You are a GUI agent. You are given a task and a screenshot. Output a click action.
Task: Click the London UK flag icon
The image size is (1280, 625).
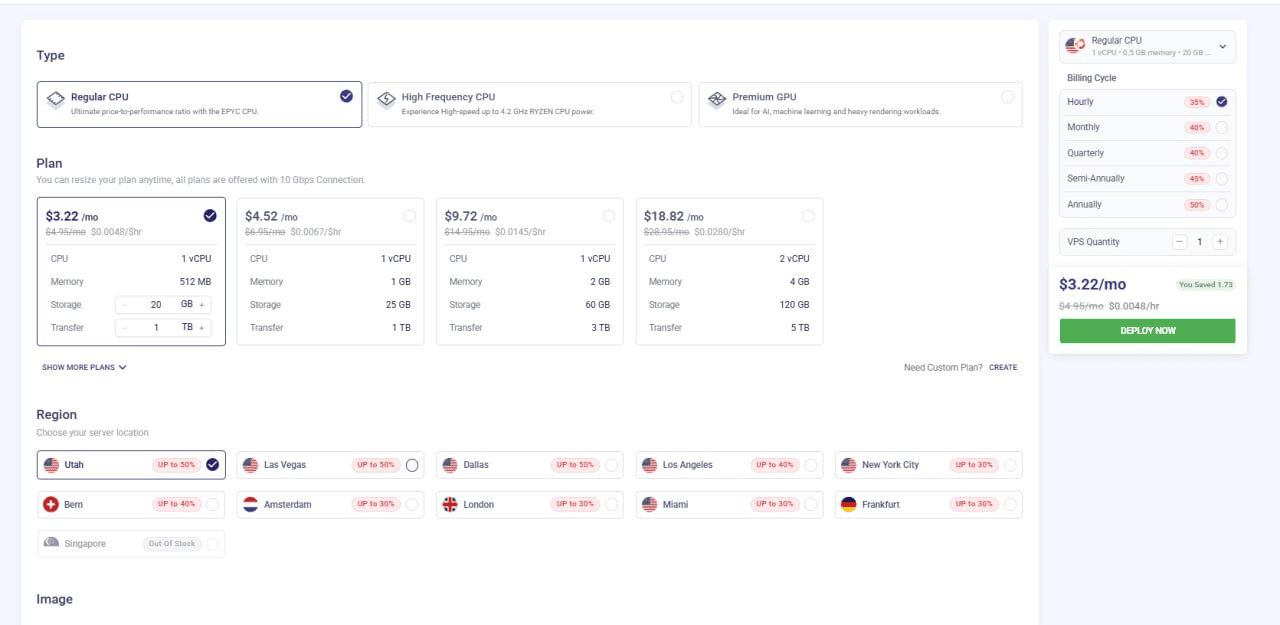(x=450, y=504)
